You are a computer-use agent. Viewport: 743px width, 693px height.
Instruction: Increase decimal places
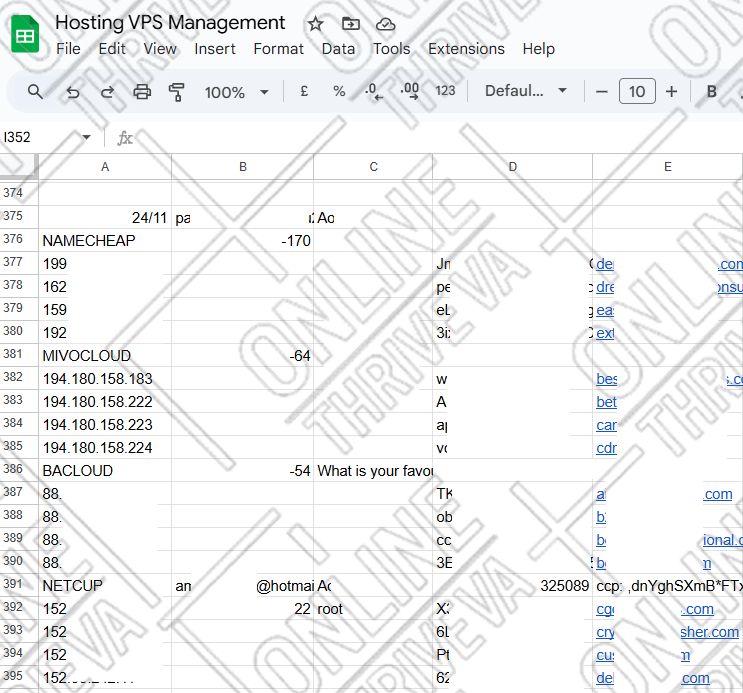click(x=409, y=91)
